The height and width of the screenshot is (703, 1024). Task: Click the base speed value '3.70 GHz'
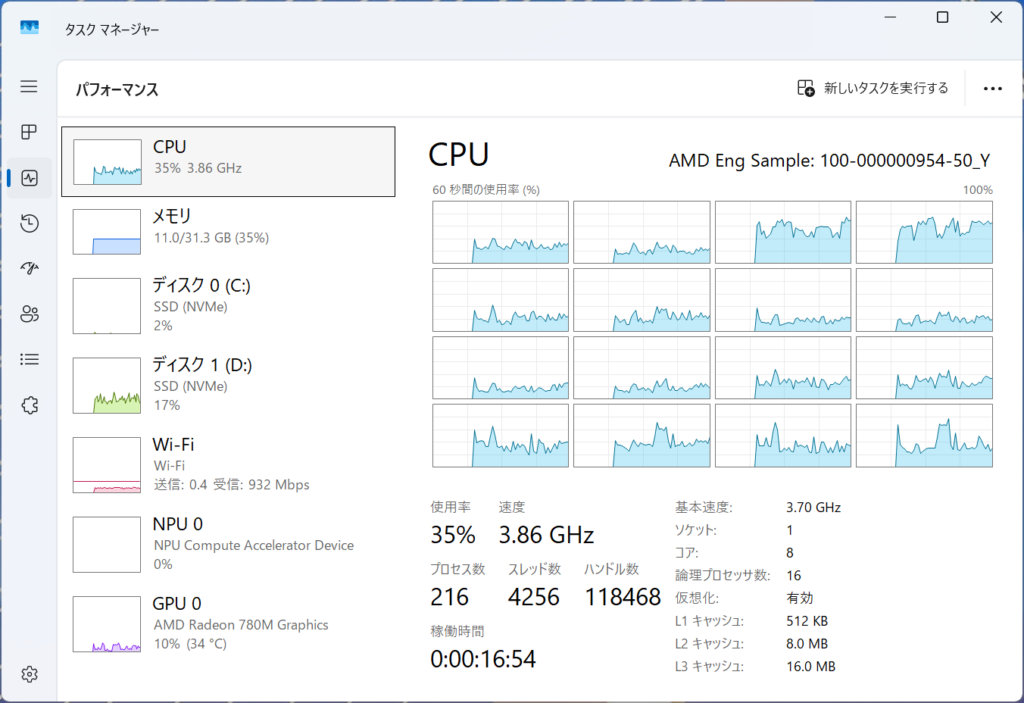813,507
